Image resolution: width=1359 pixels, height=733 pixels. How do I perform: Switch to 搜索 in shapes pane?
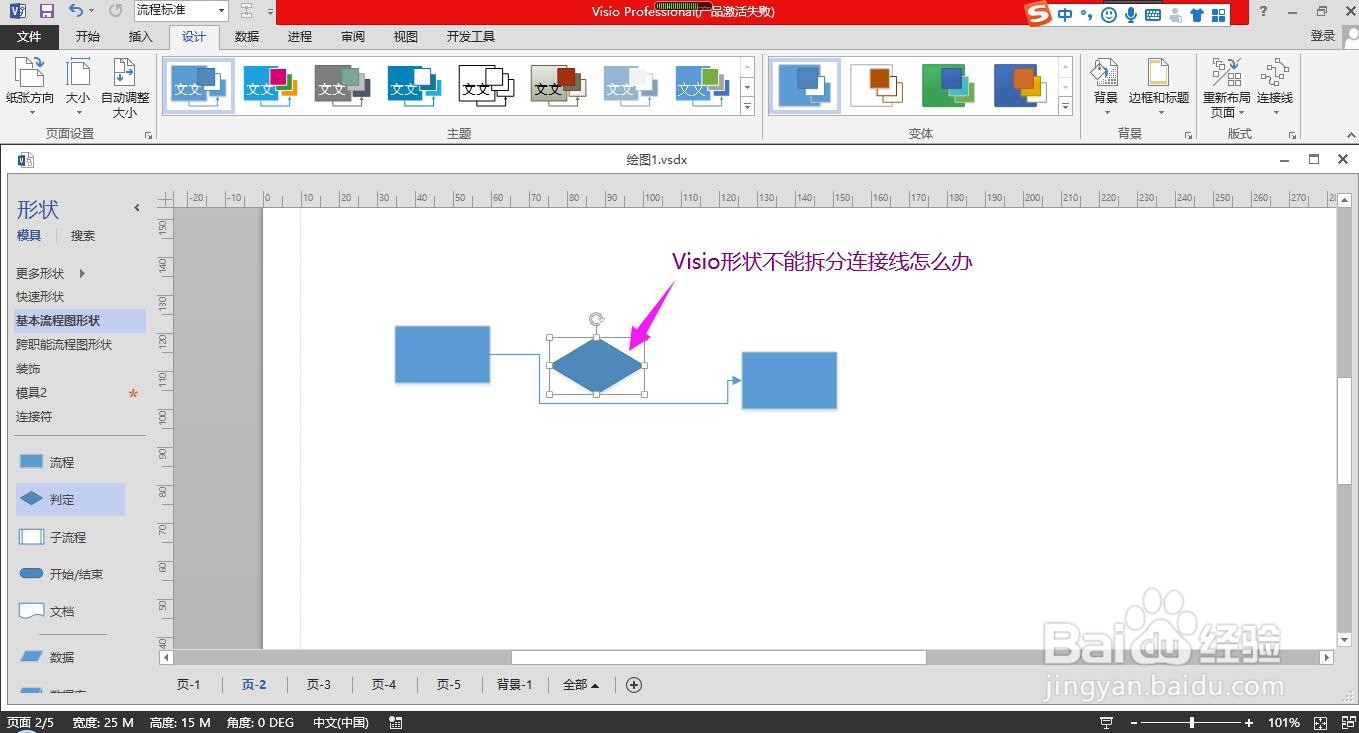tap(83, 236)
